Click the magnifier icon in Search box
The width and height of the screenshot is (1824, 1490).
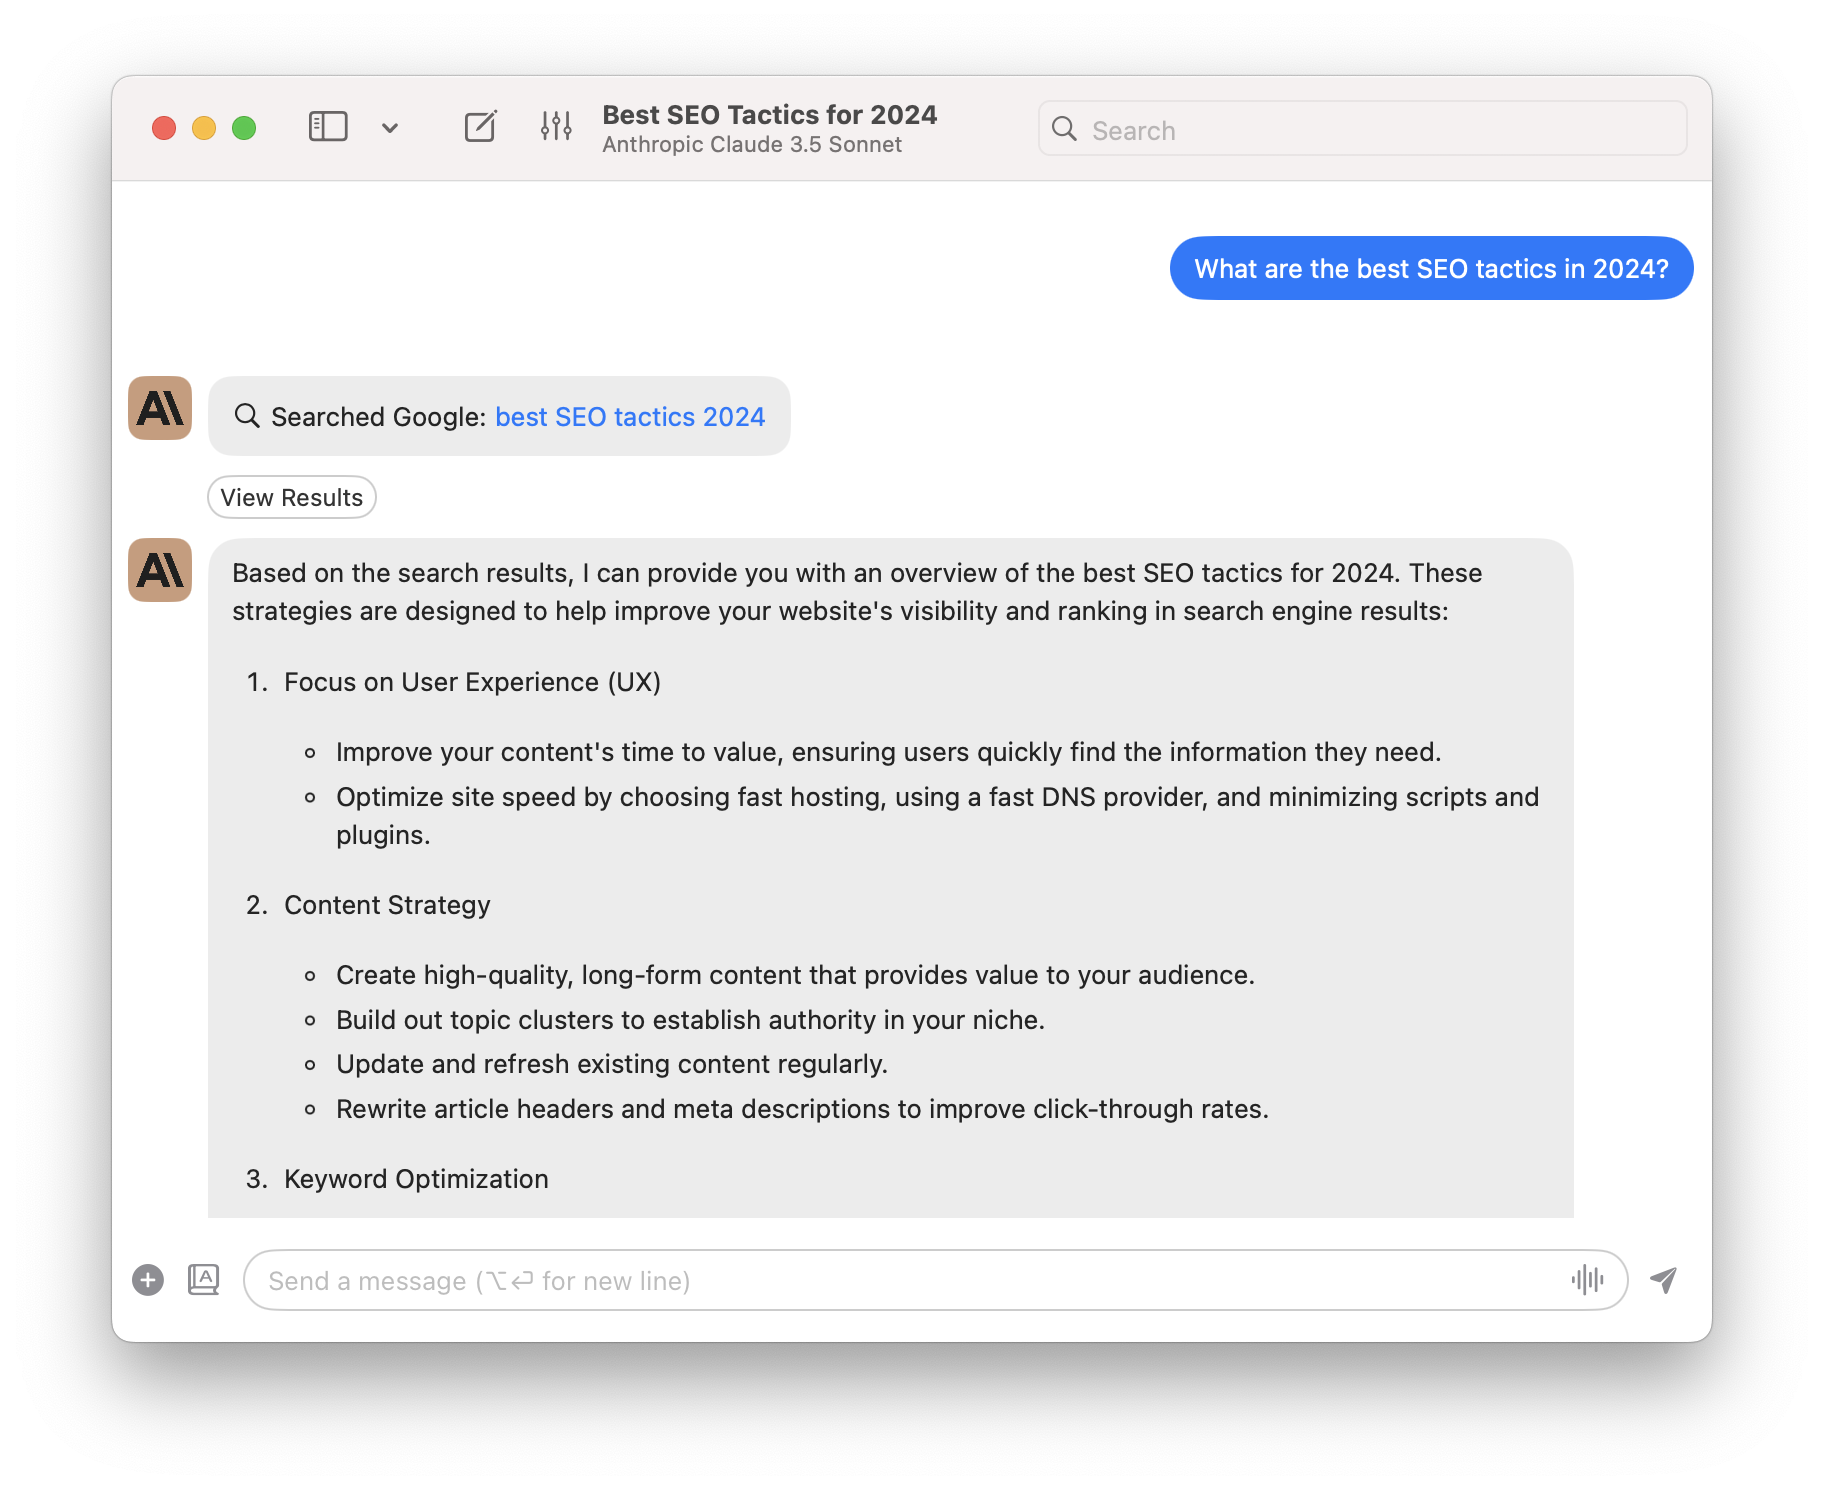1064,129
